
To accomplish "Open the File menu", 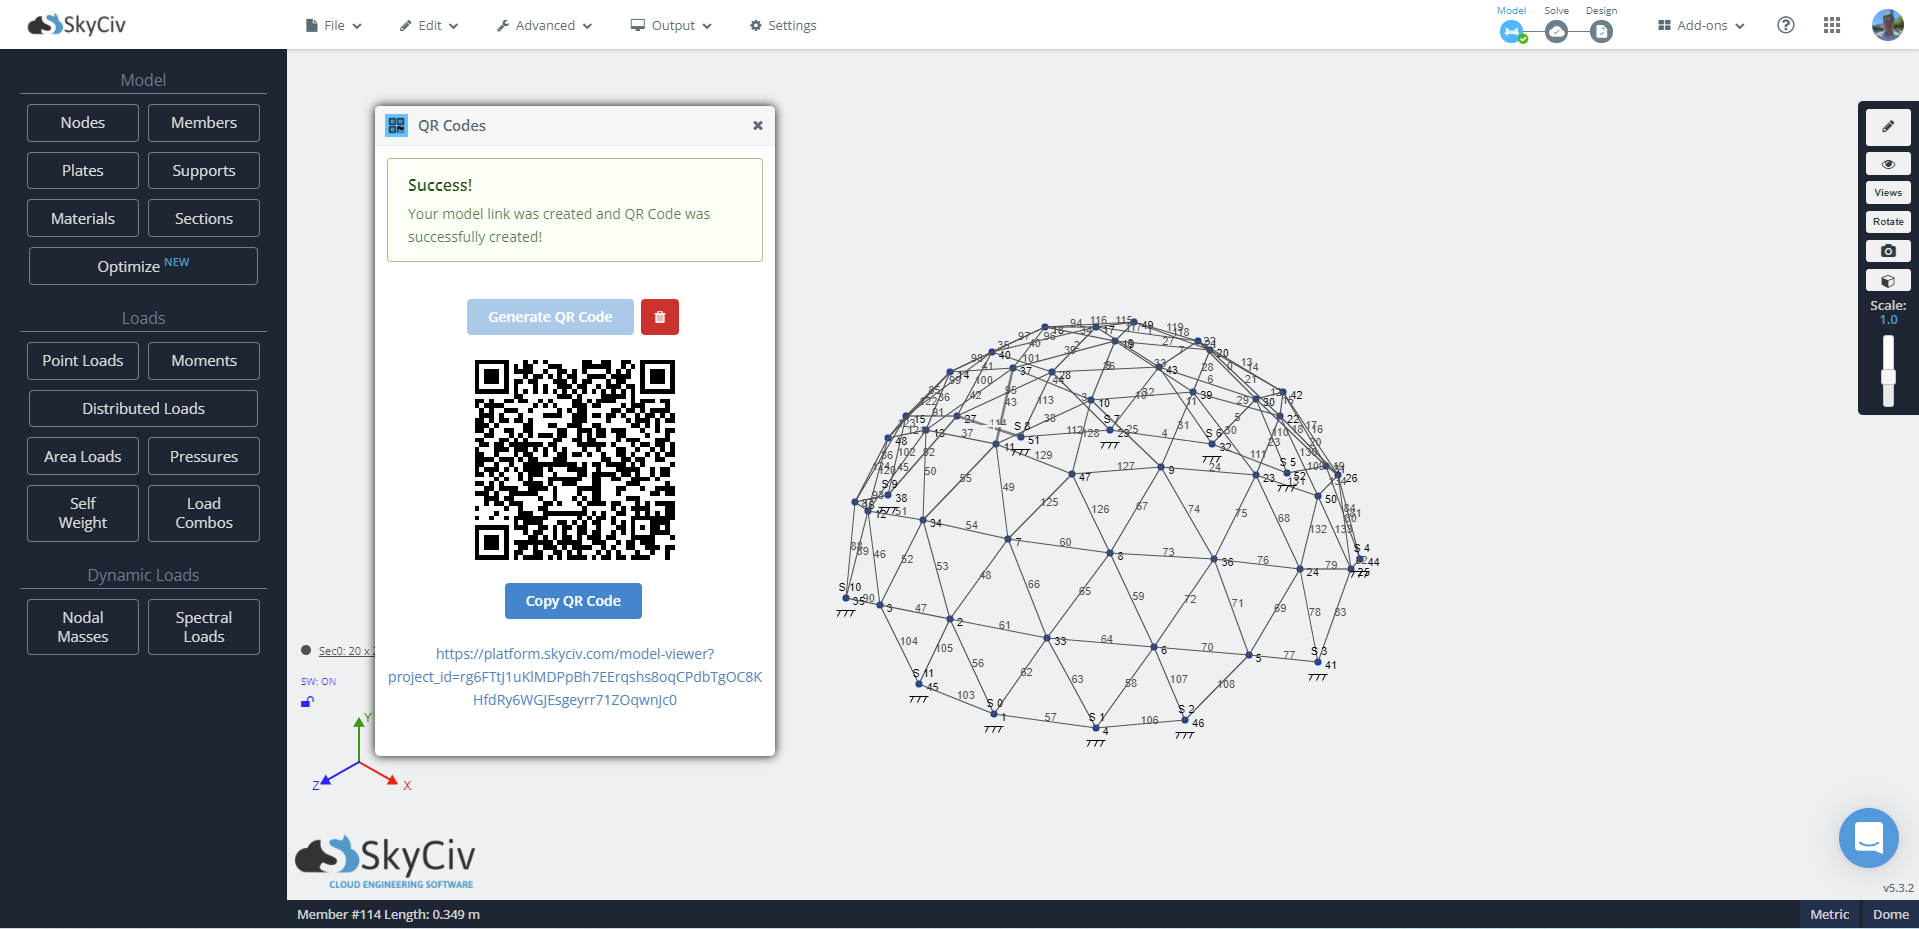I will [x=334, y=25].
